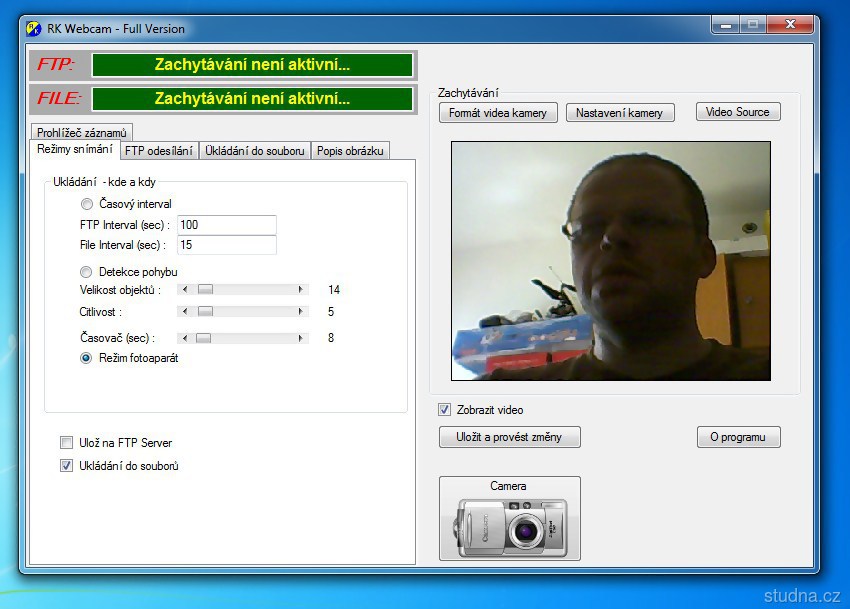Image resolution: width=850 pixels, height=609 pixels.
Task: Click the Časovač slider thumb
Action: (x=203, y=338)
